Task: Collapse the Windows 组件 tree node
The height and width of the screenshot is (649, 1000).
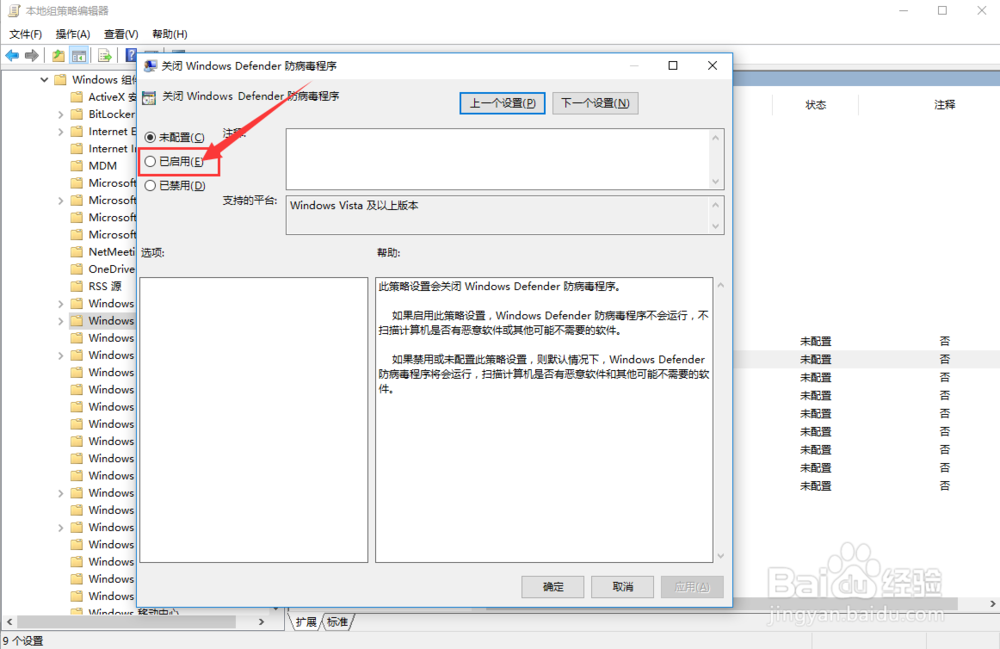Action: click(44, 80)
